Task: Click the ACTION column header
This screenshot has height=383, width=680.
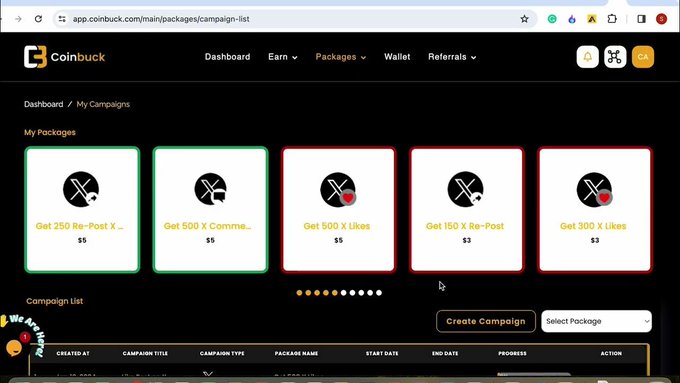Action: [x=611, y=354]
